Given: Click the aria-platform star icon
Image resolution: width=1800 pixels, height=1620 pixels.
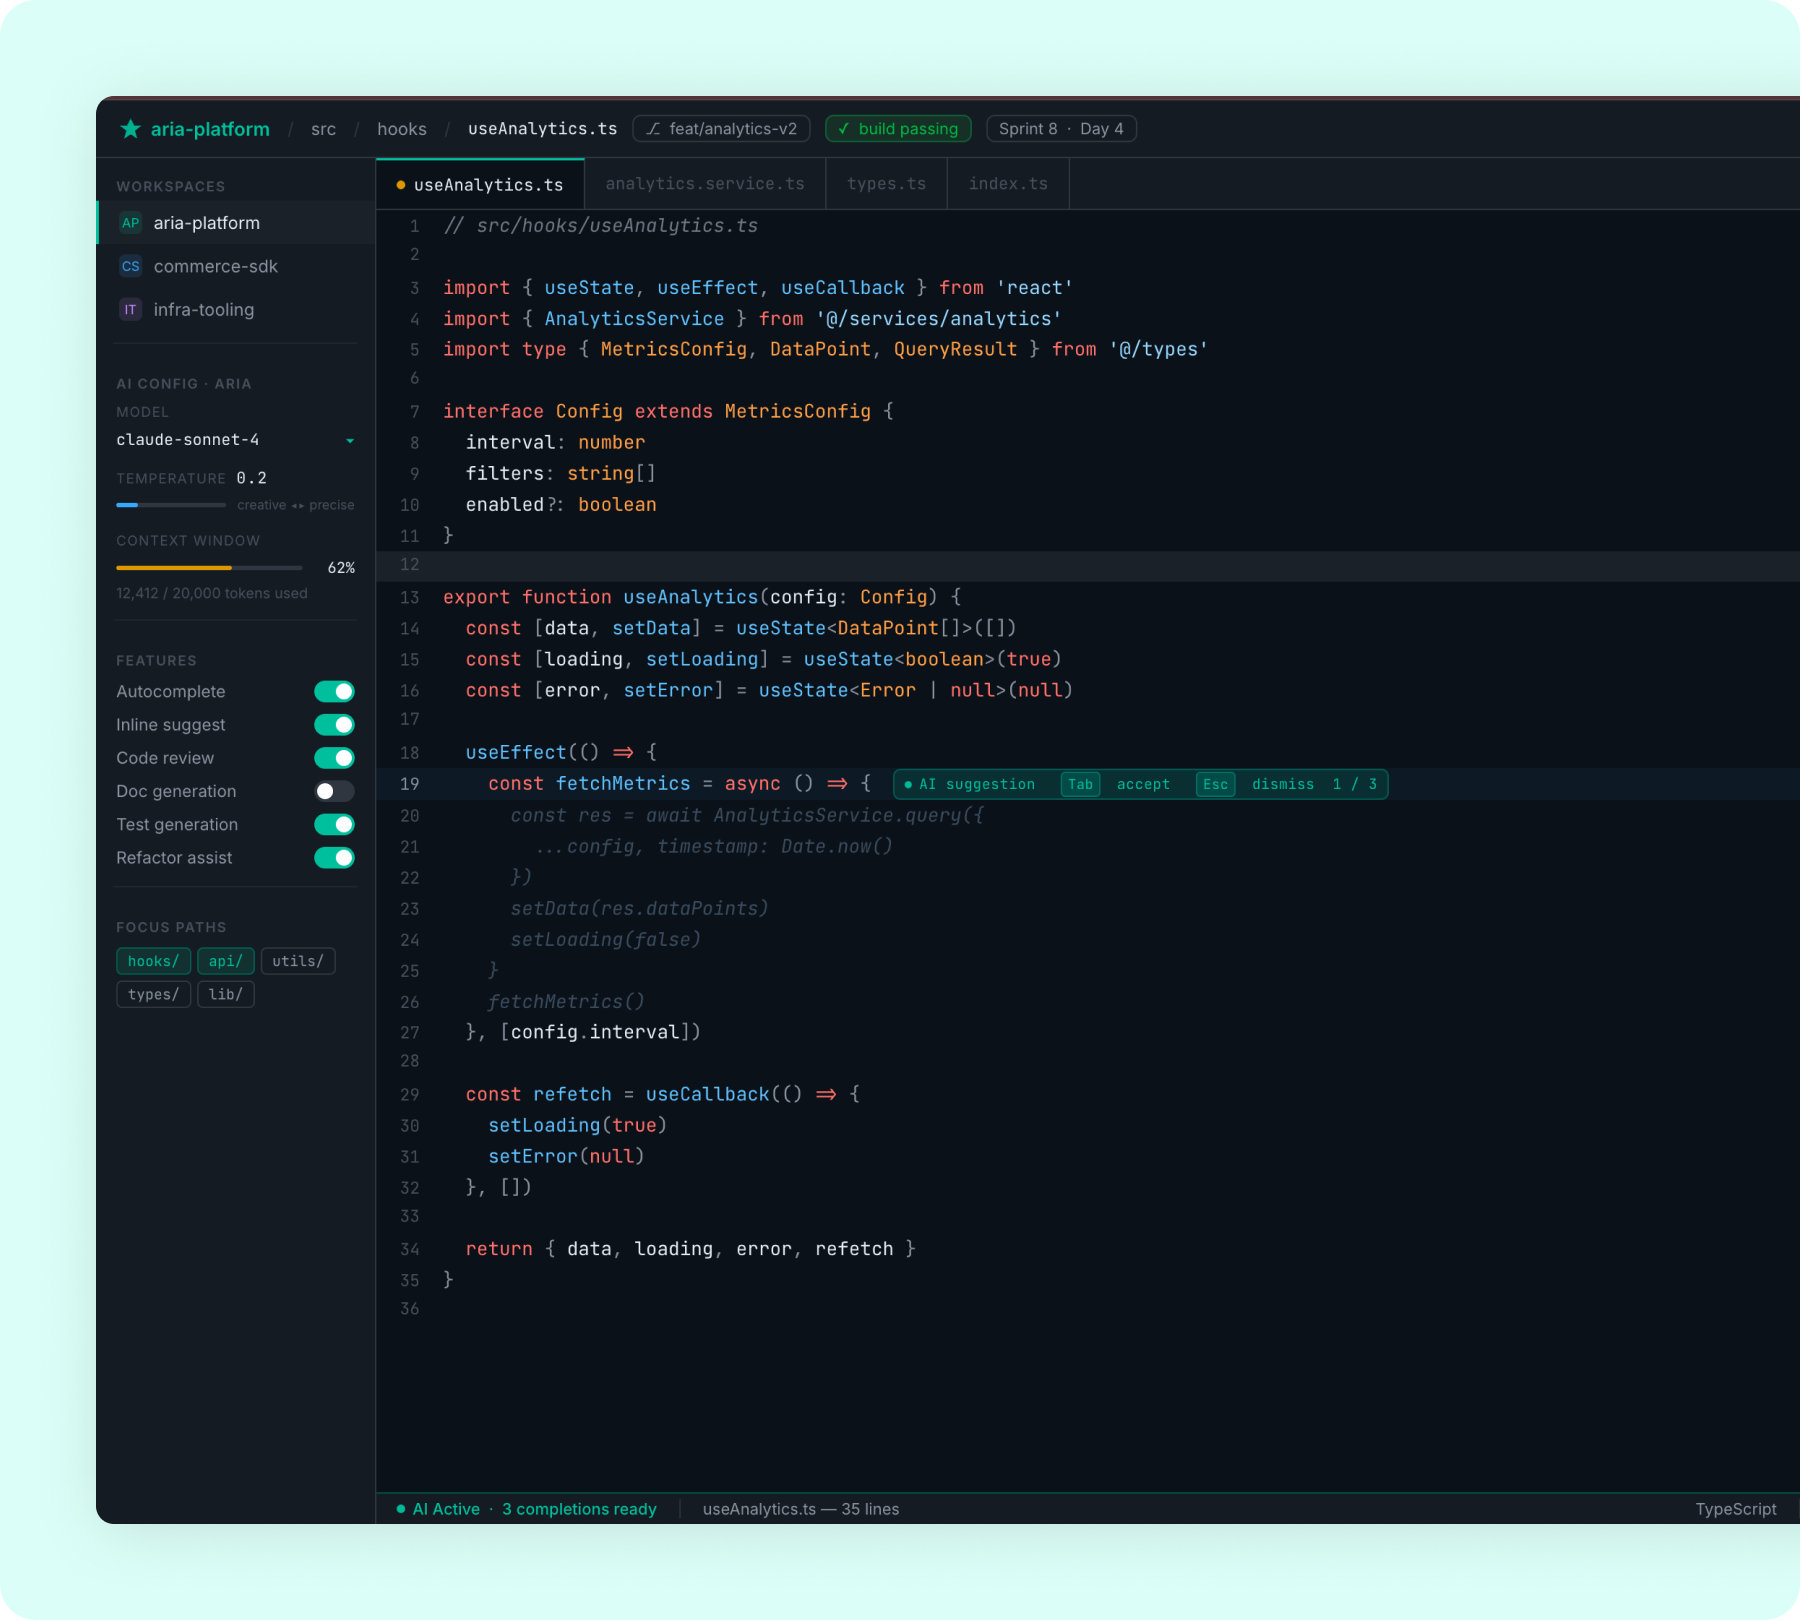Looking at the screenshot, I should [131, 128].
